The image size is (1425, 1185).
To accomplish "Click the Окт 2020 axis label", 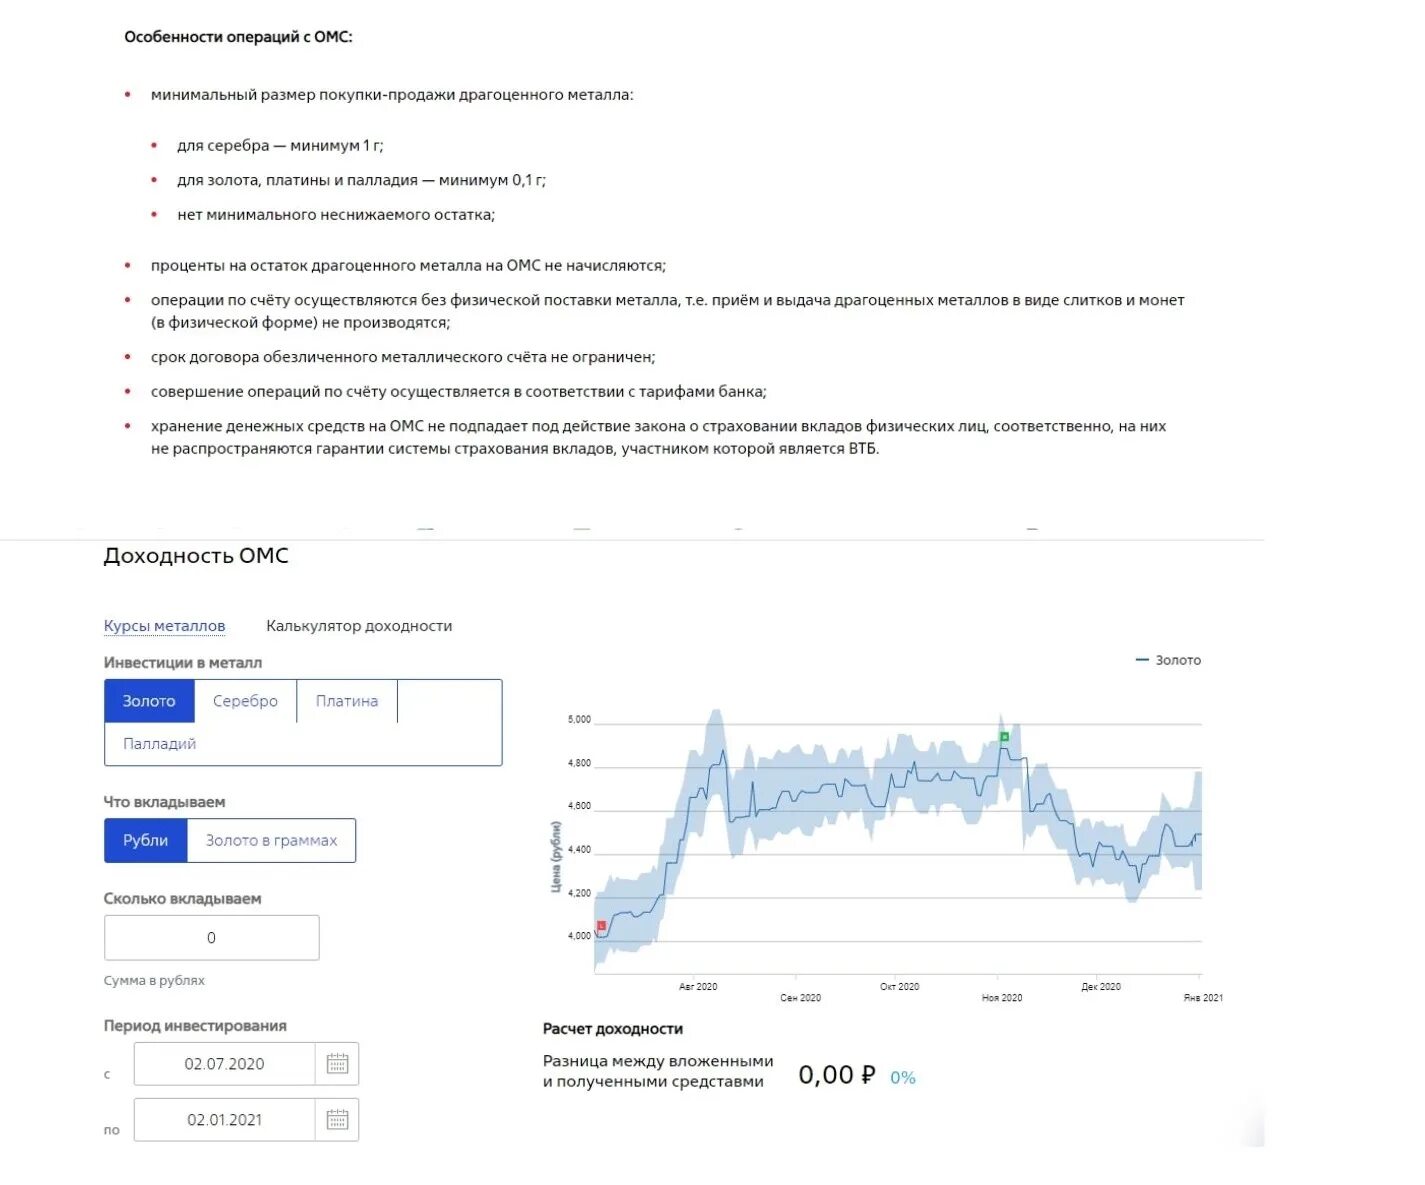I will pos(899,987).
